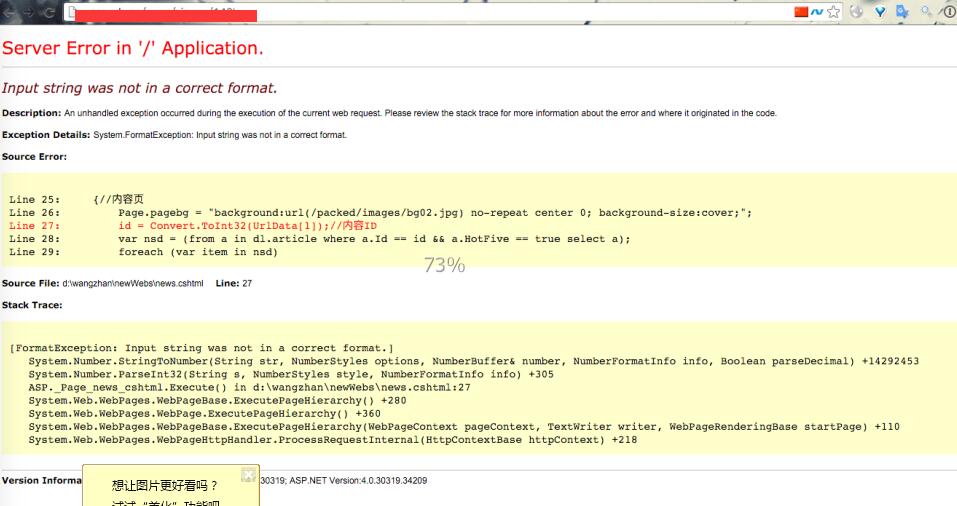Focus the browser address bar
The width and height of the screenshot is (957, 506).
tap(400, 13)
